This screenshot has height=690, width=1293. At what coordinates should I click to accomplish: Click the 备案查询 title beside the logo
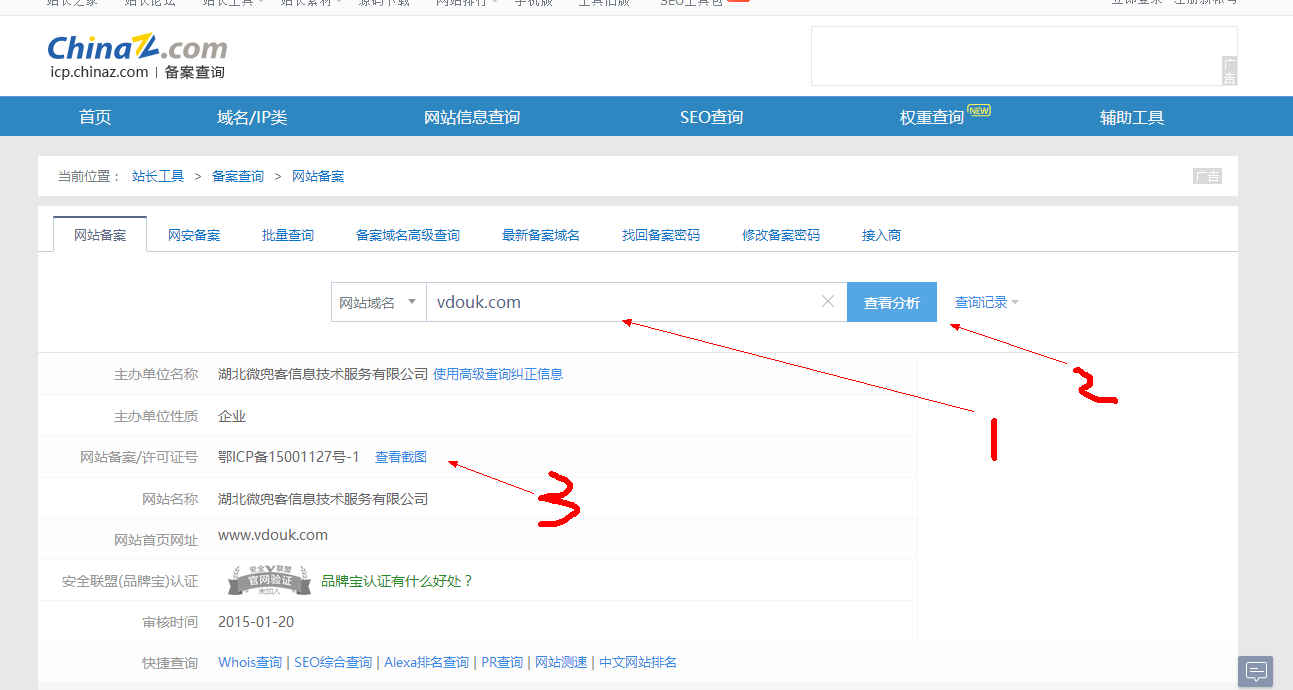tap(195, 72)
